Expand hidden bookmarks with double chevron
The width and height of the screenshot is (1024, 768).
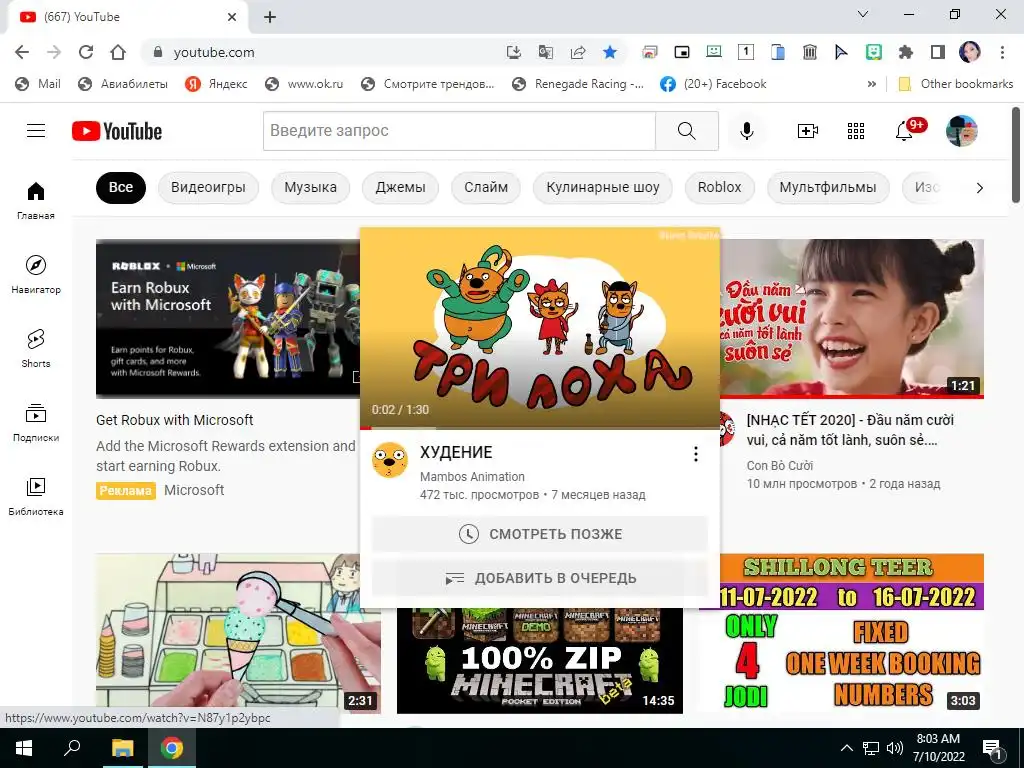tap(871, 84)
